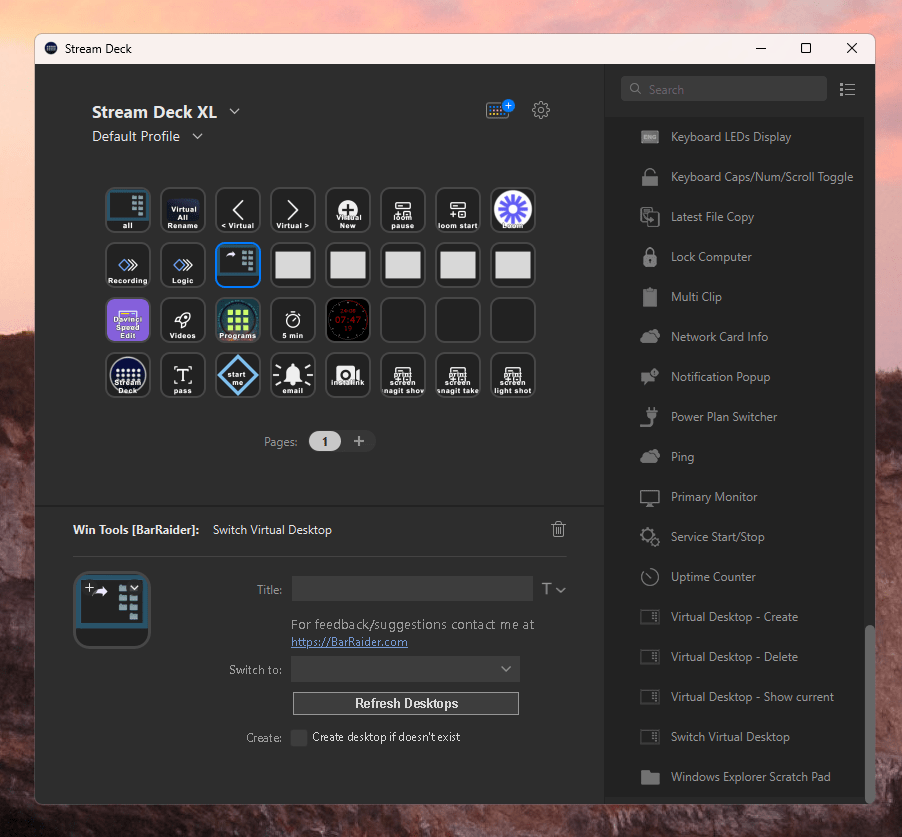902x837 pixels.
Task: Select the loom start key
Action: pyautogui.click(x=458, y=210)
